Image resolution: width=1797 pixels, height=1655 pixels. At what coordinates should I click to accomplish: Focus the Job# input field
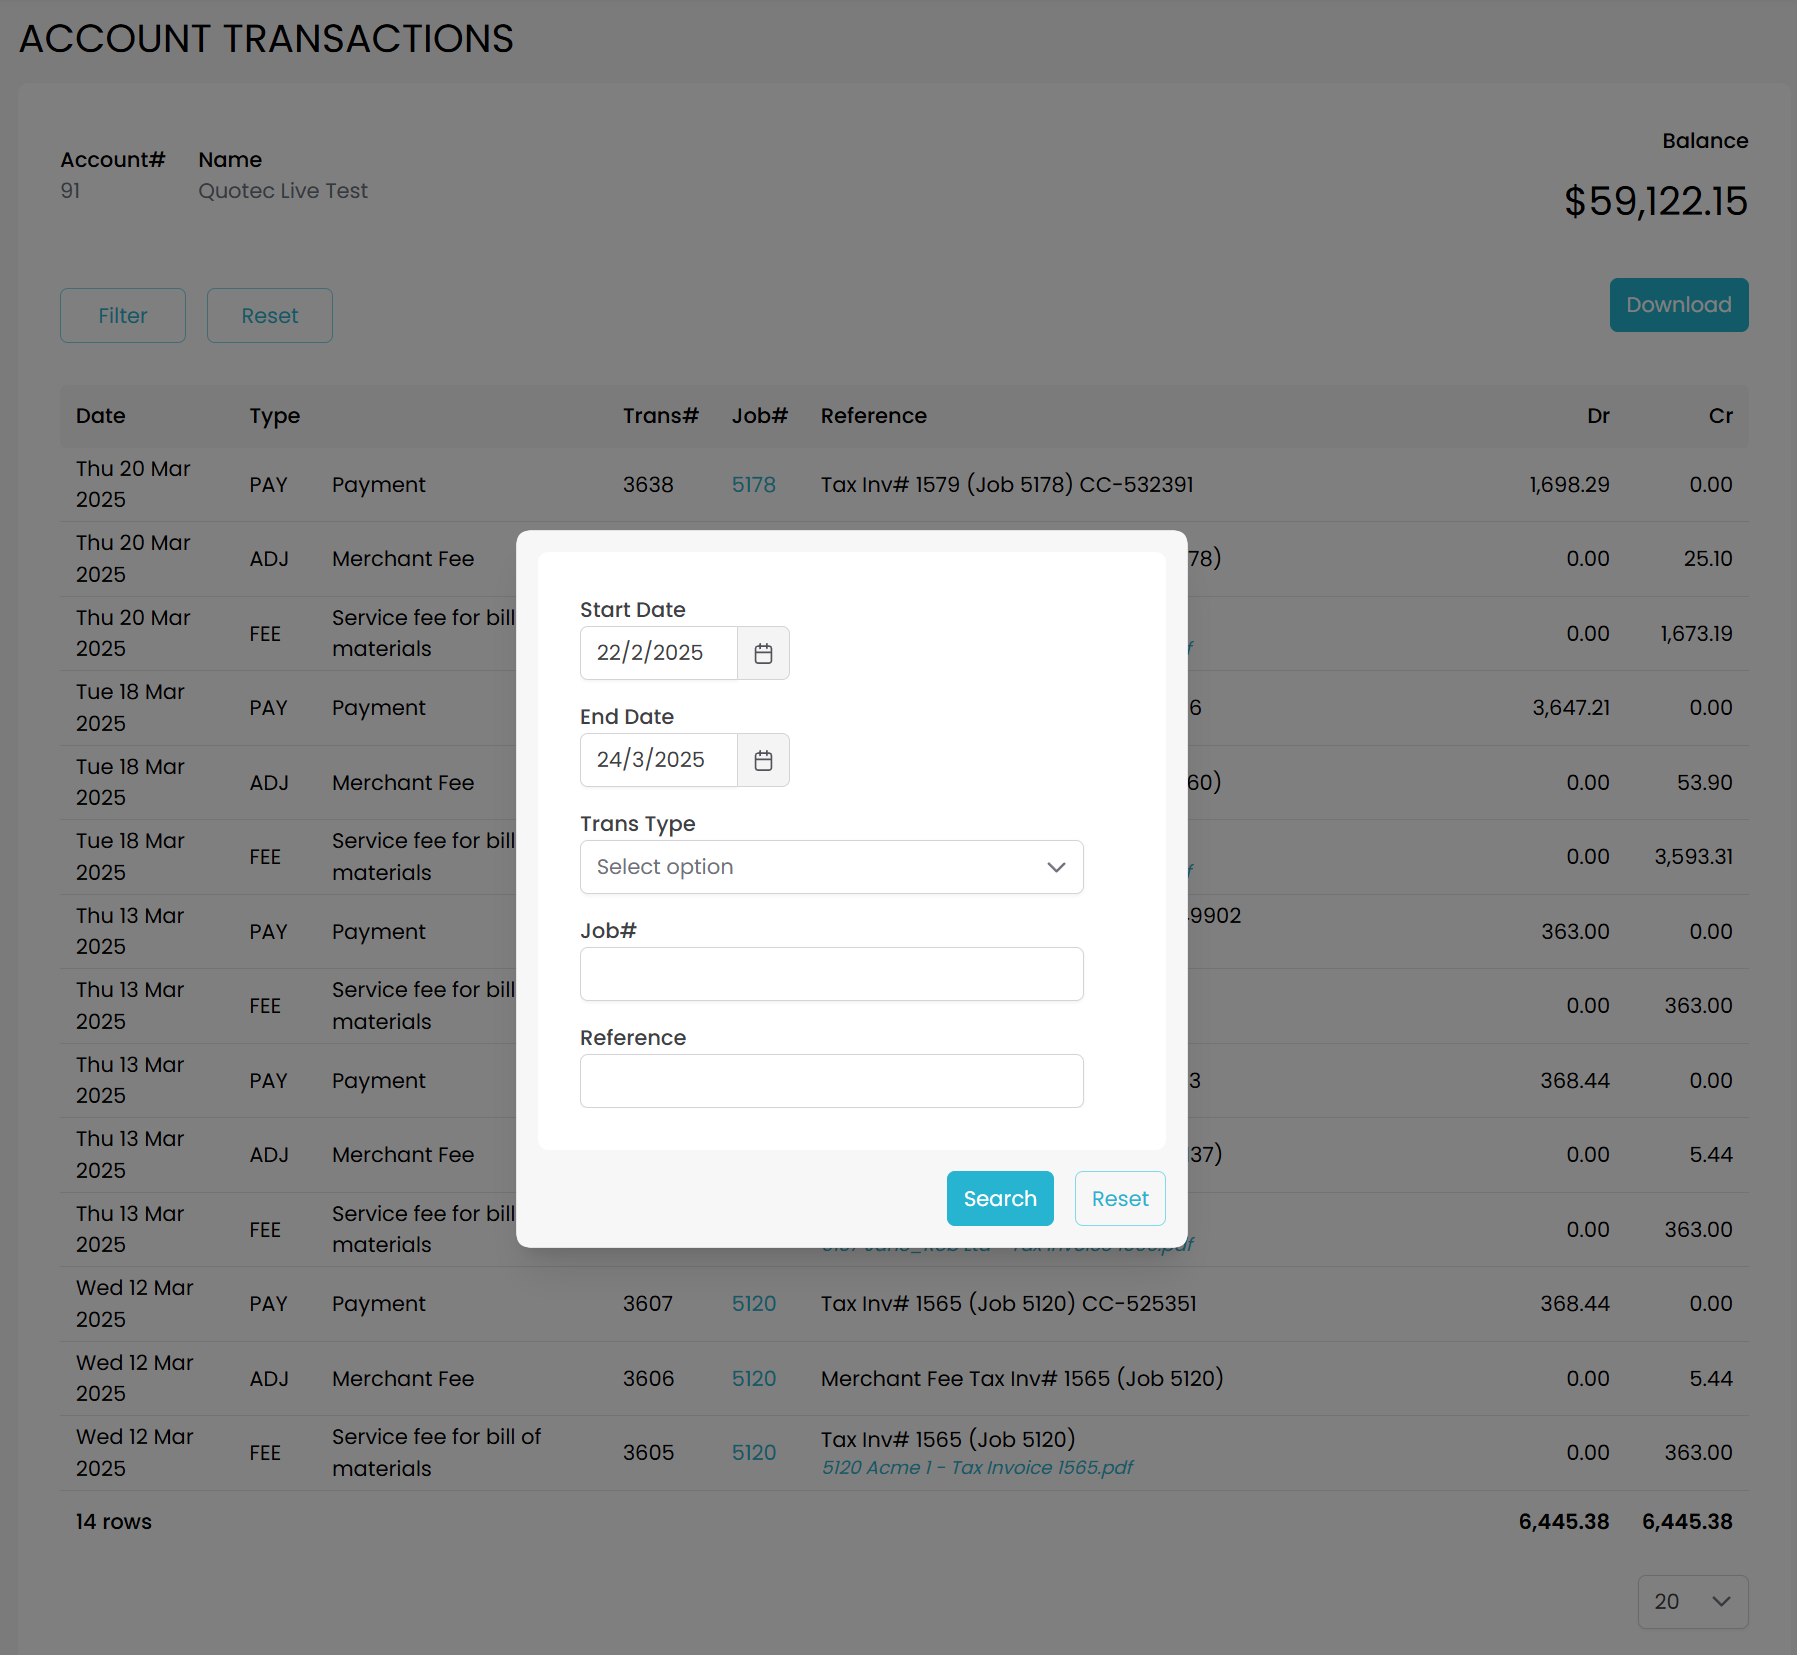(830, 974)
